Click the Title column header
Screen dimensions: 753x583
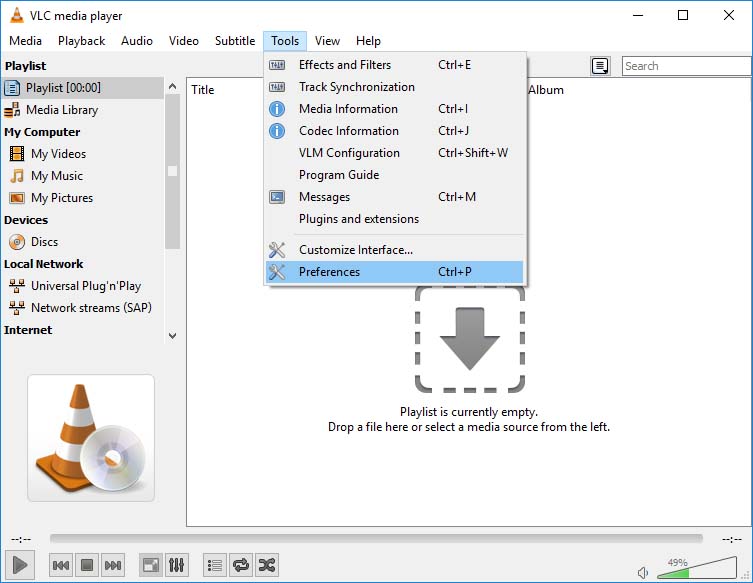(203, 90)
